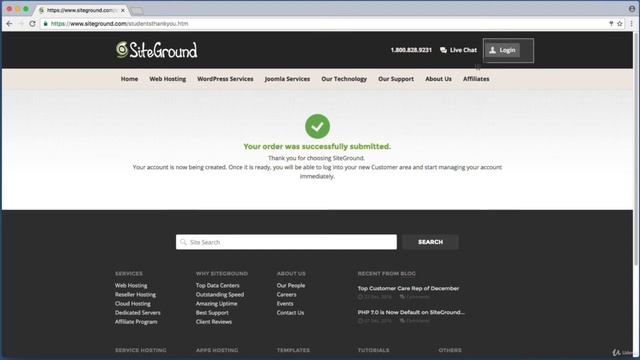Open About Us menu item
This screenshot has height=360, width=640.
[438, 79]
